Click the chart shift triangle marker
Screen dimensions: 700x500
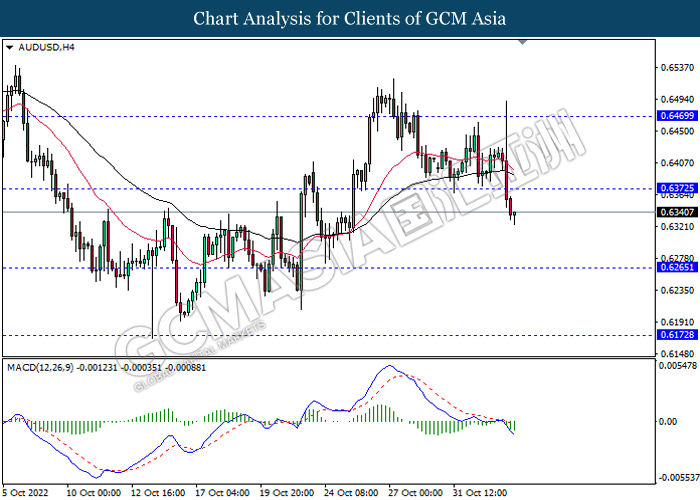tap(522, 42)
